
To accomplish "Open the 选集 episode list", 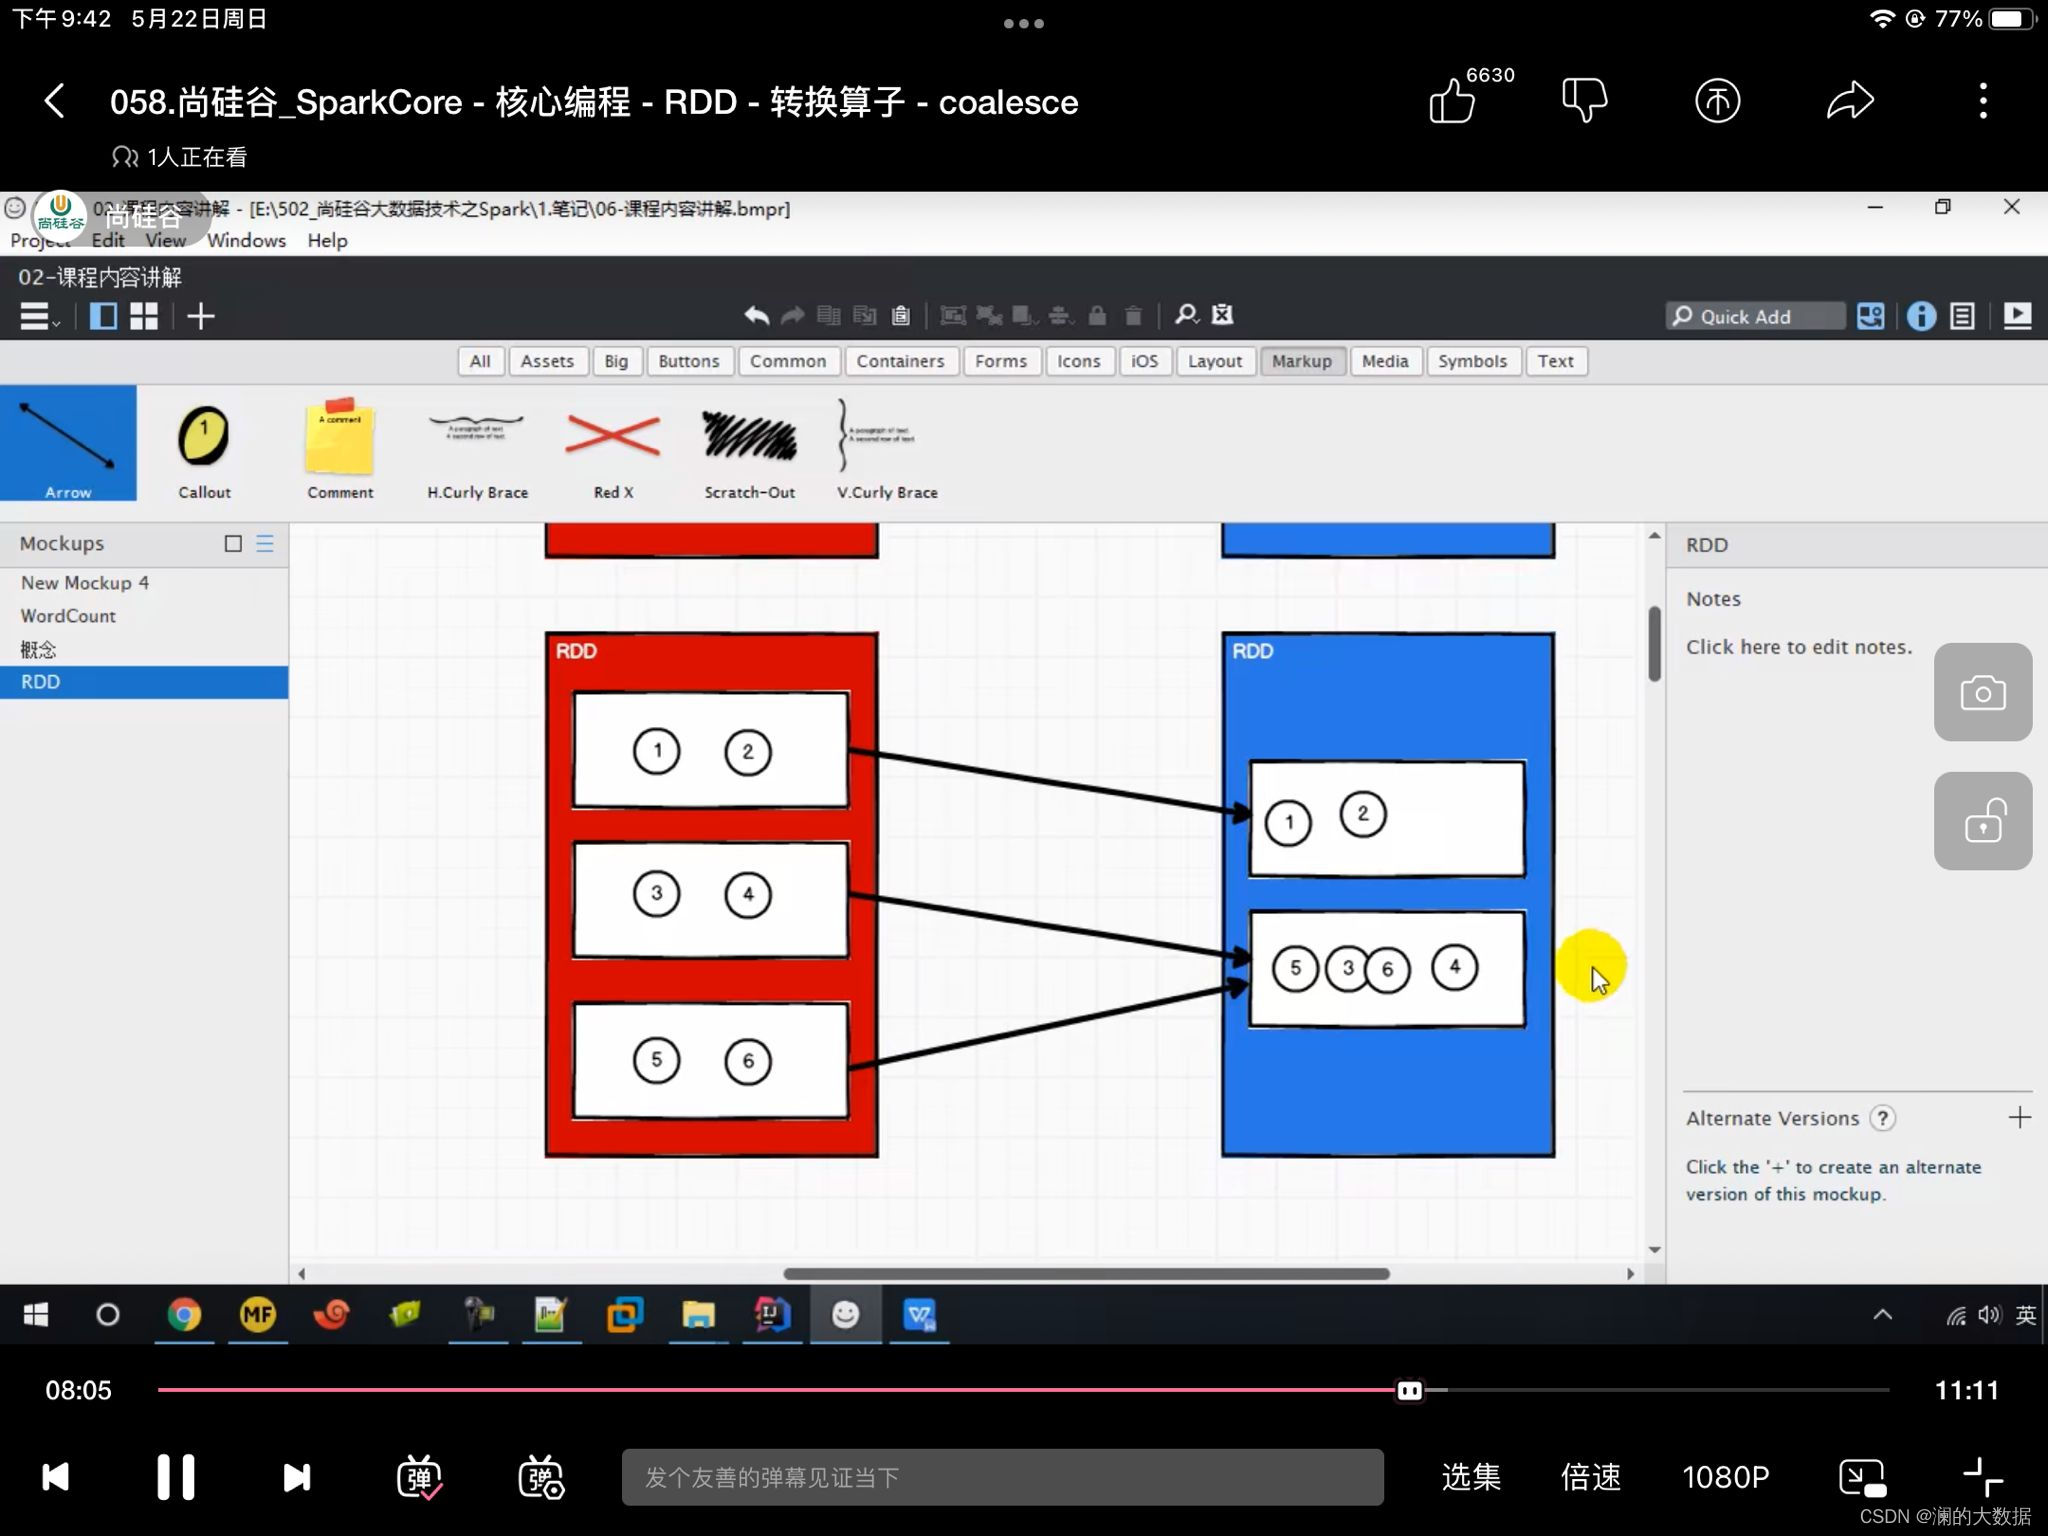I will (x=1470, y=1477).
